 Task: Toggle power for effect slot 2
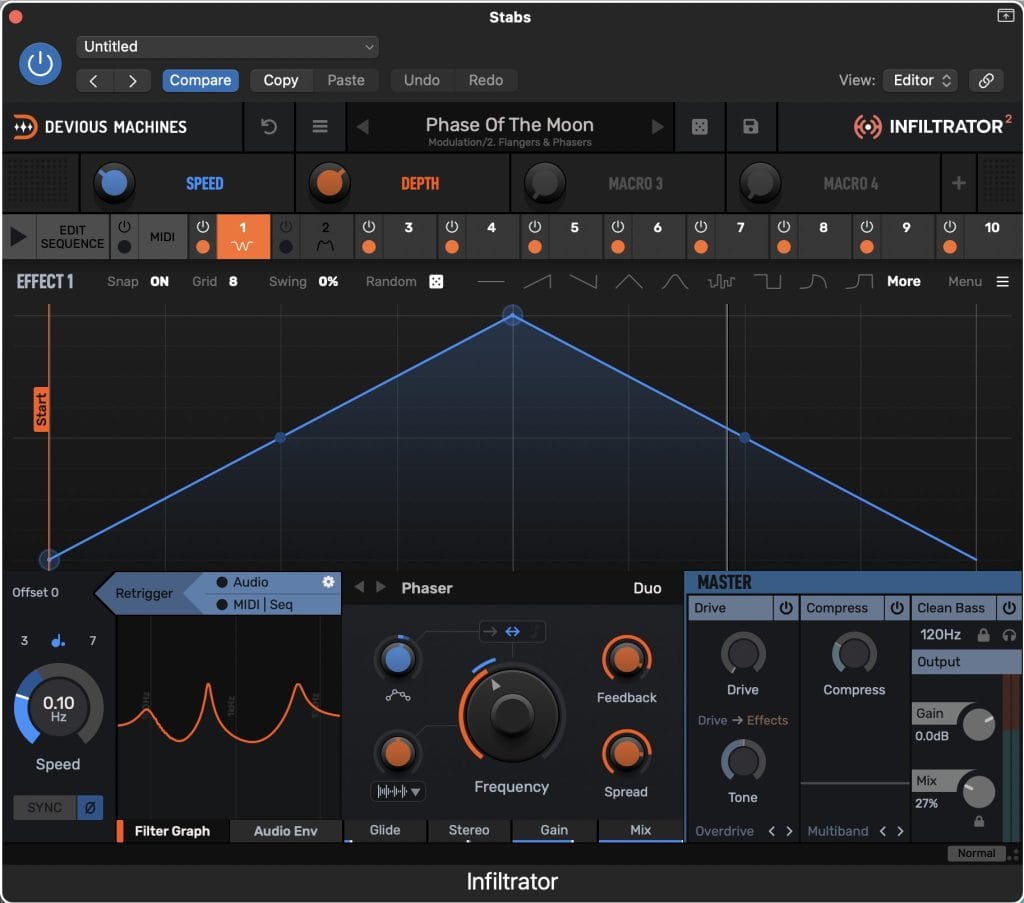tap(285, 227)
